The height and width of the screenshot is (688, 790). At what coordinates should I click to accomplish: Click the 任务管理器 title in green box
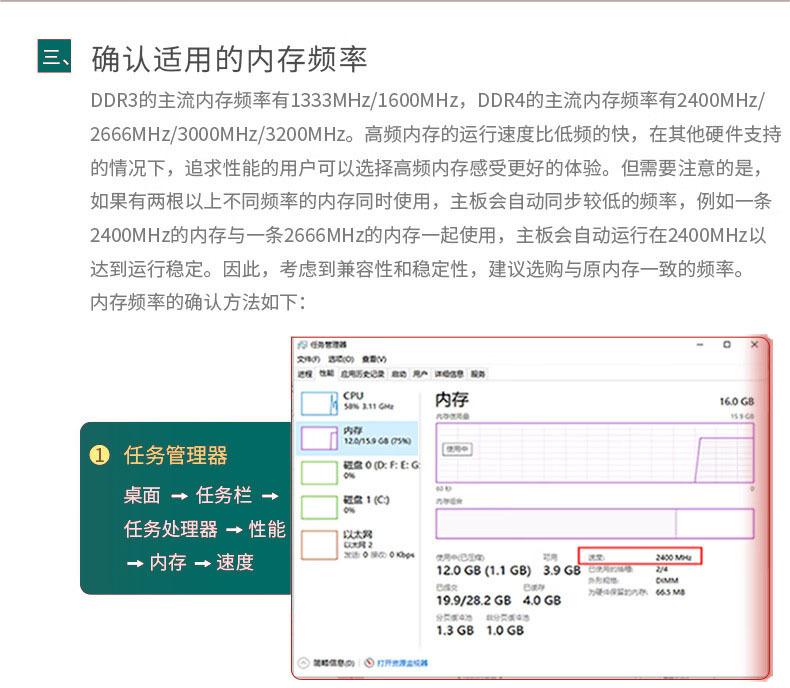point(175,456)
